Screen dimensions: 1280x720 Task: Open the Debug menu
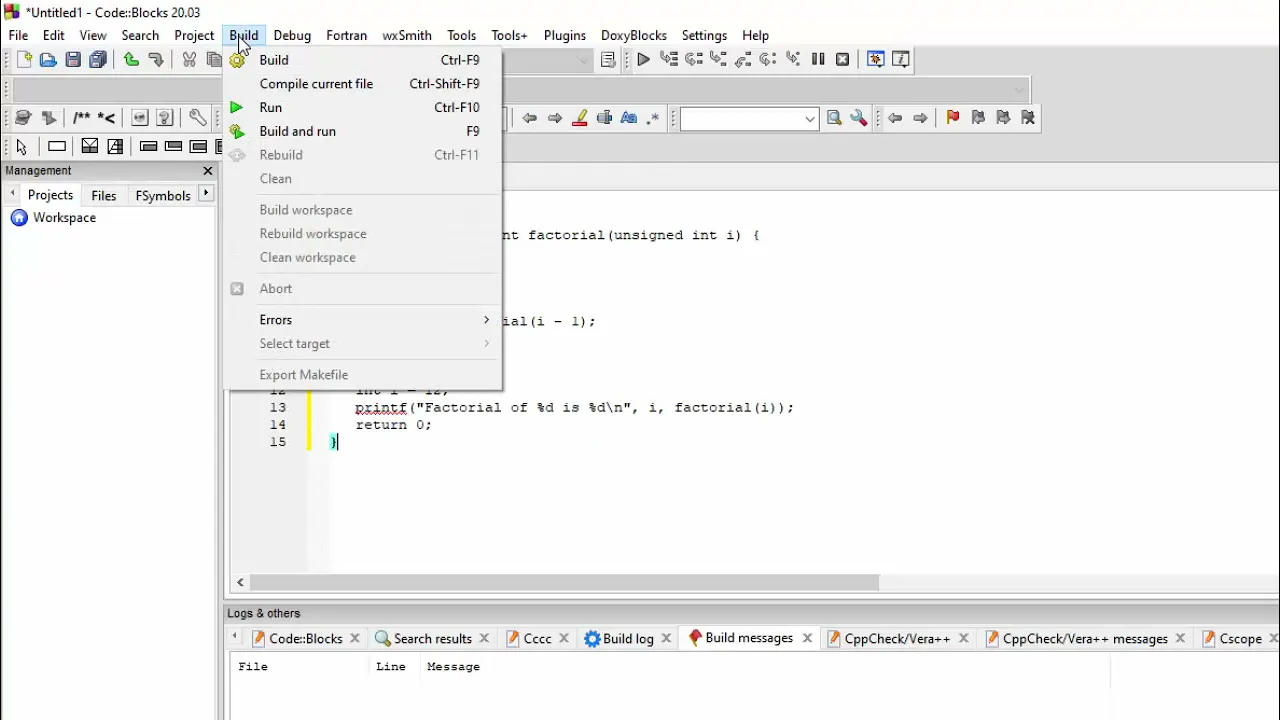(292, 35)
